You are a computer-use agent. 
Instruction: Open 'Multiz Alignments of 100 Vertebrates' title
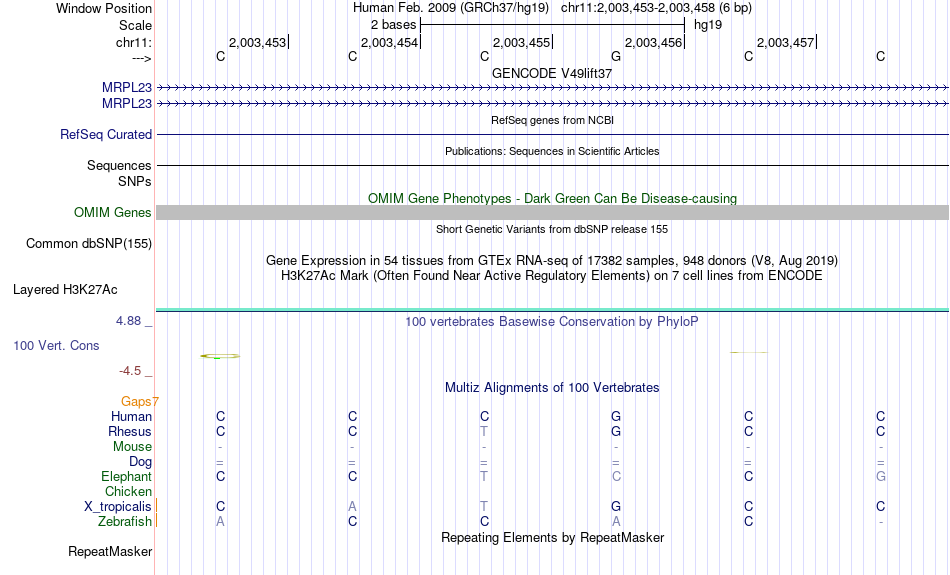552,388
